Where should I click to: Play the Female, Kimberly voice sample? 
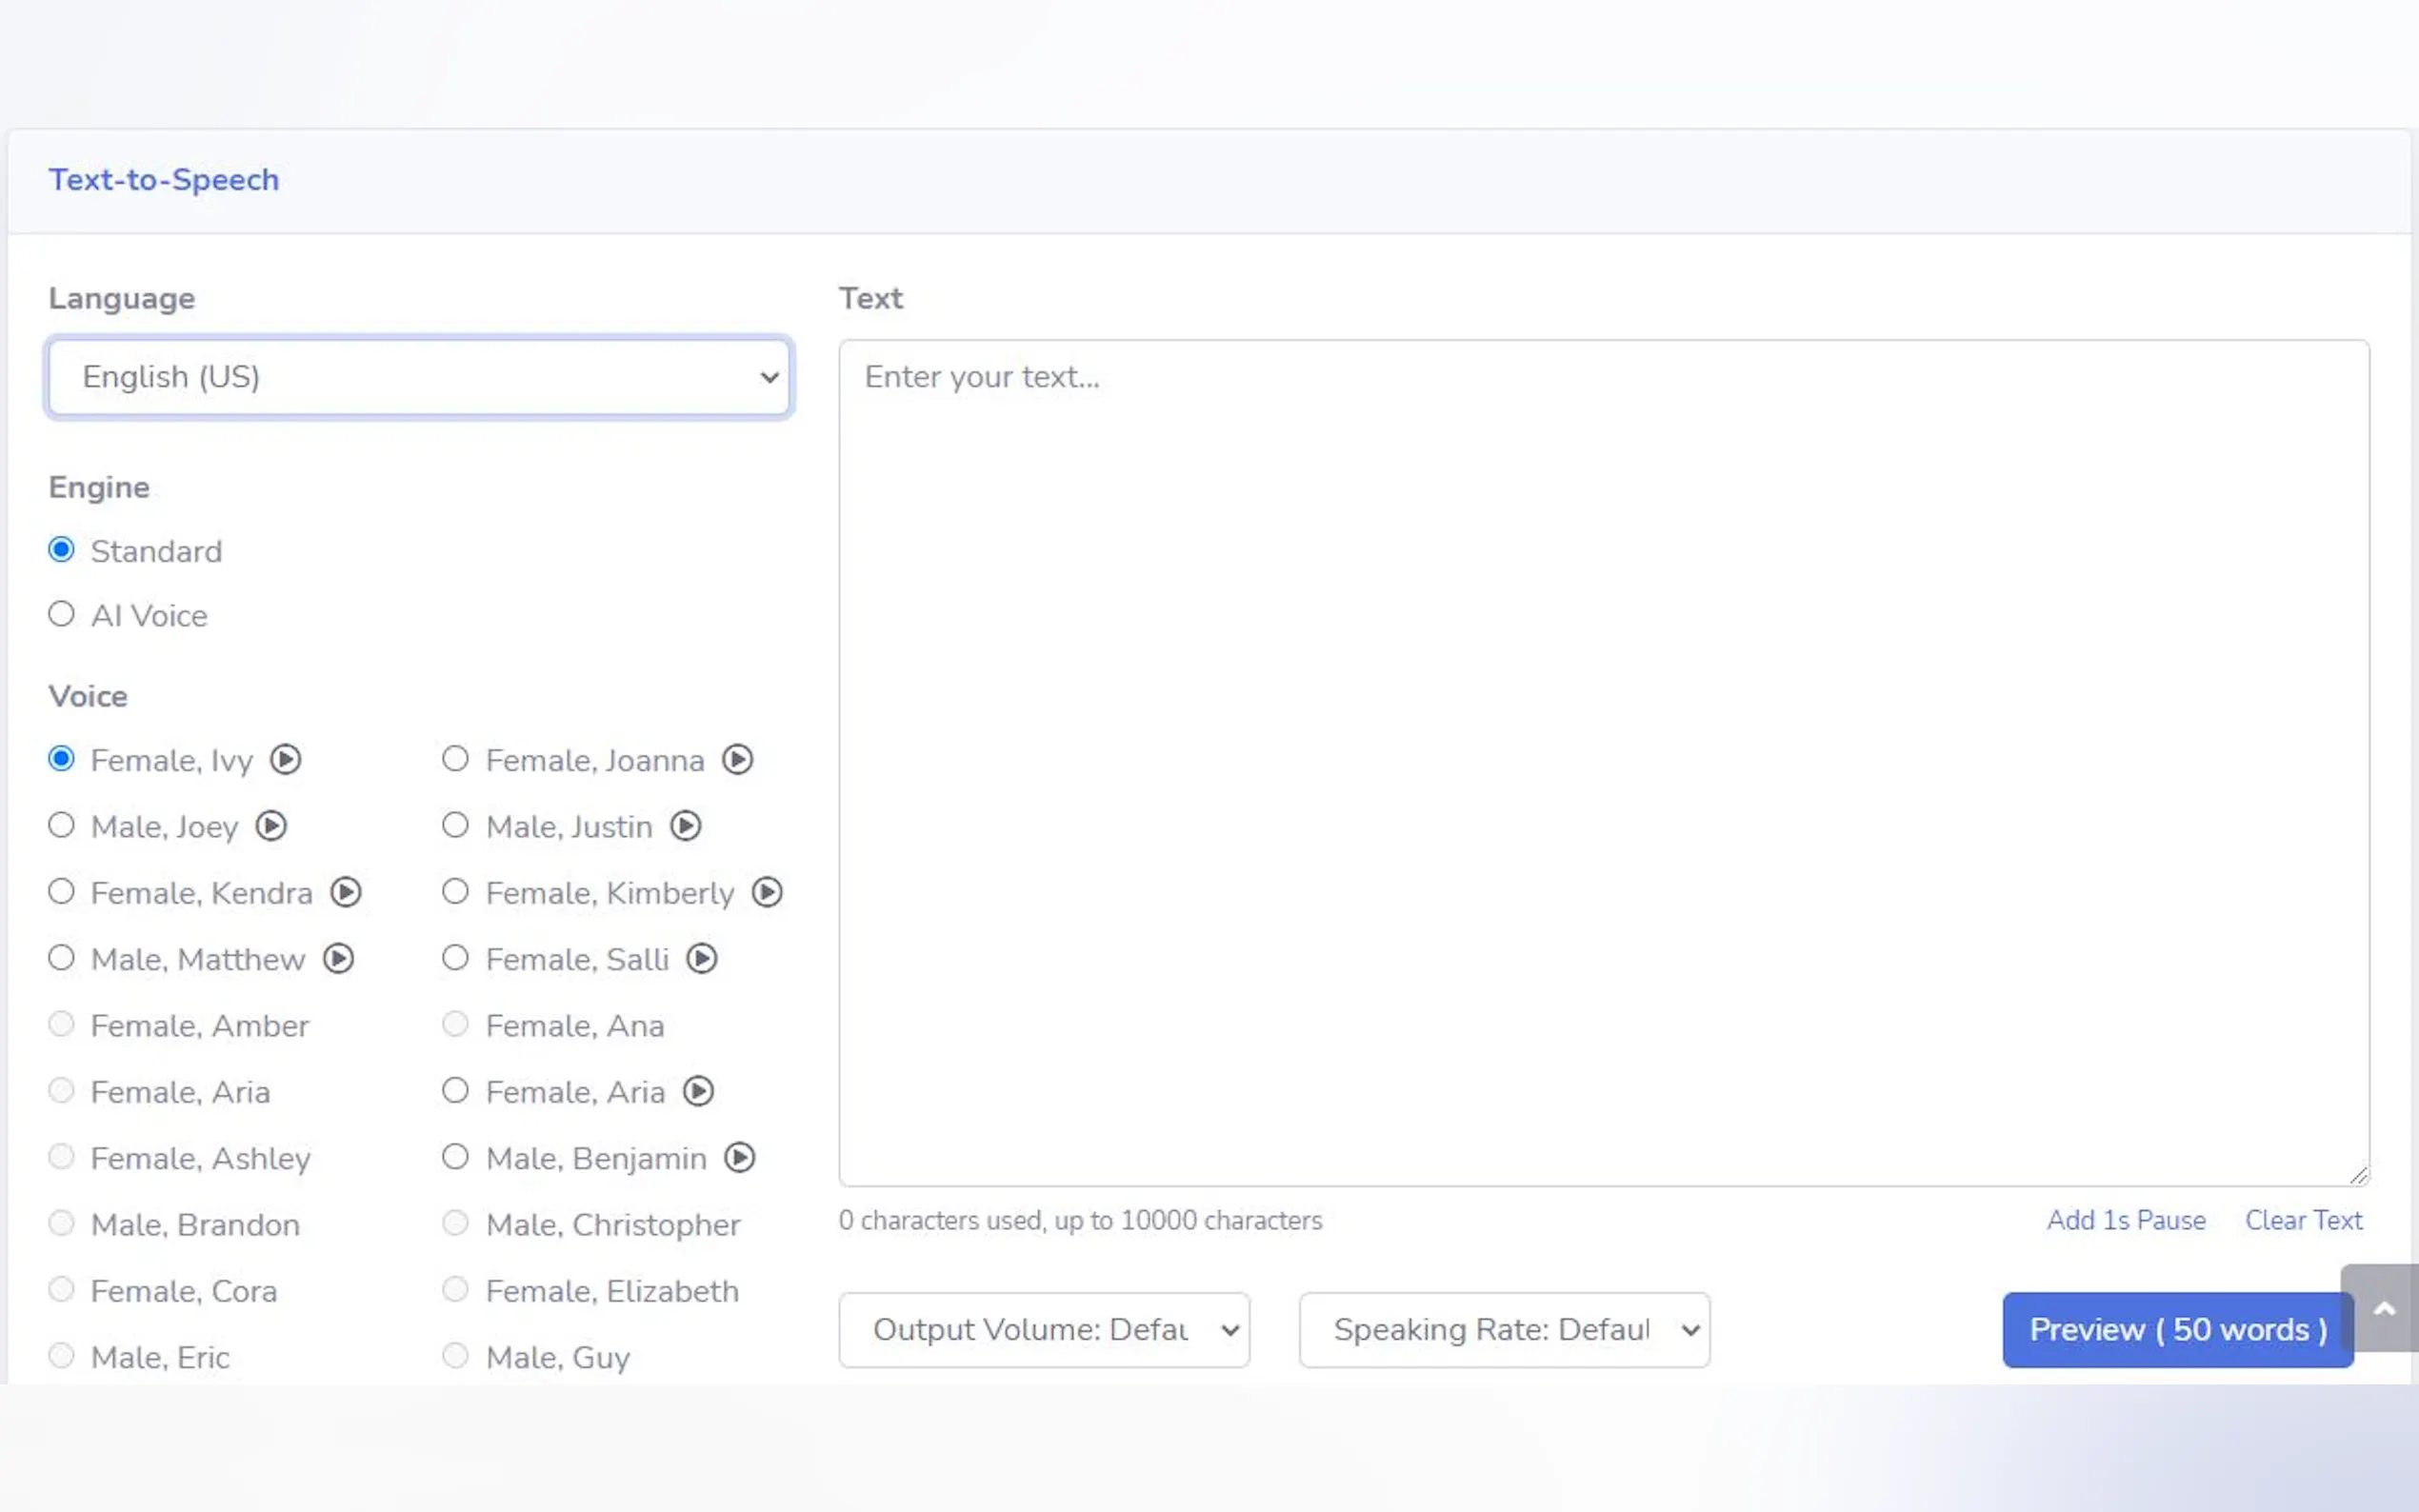[x=767, y=892]
